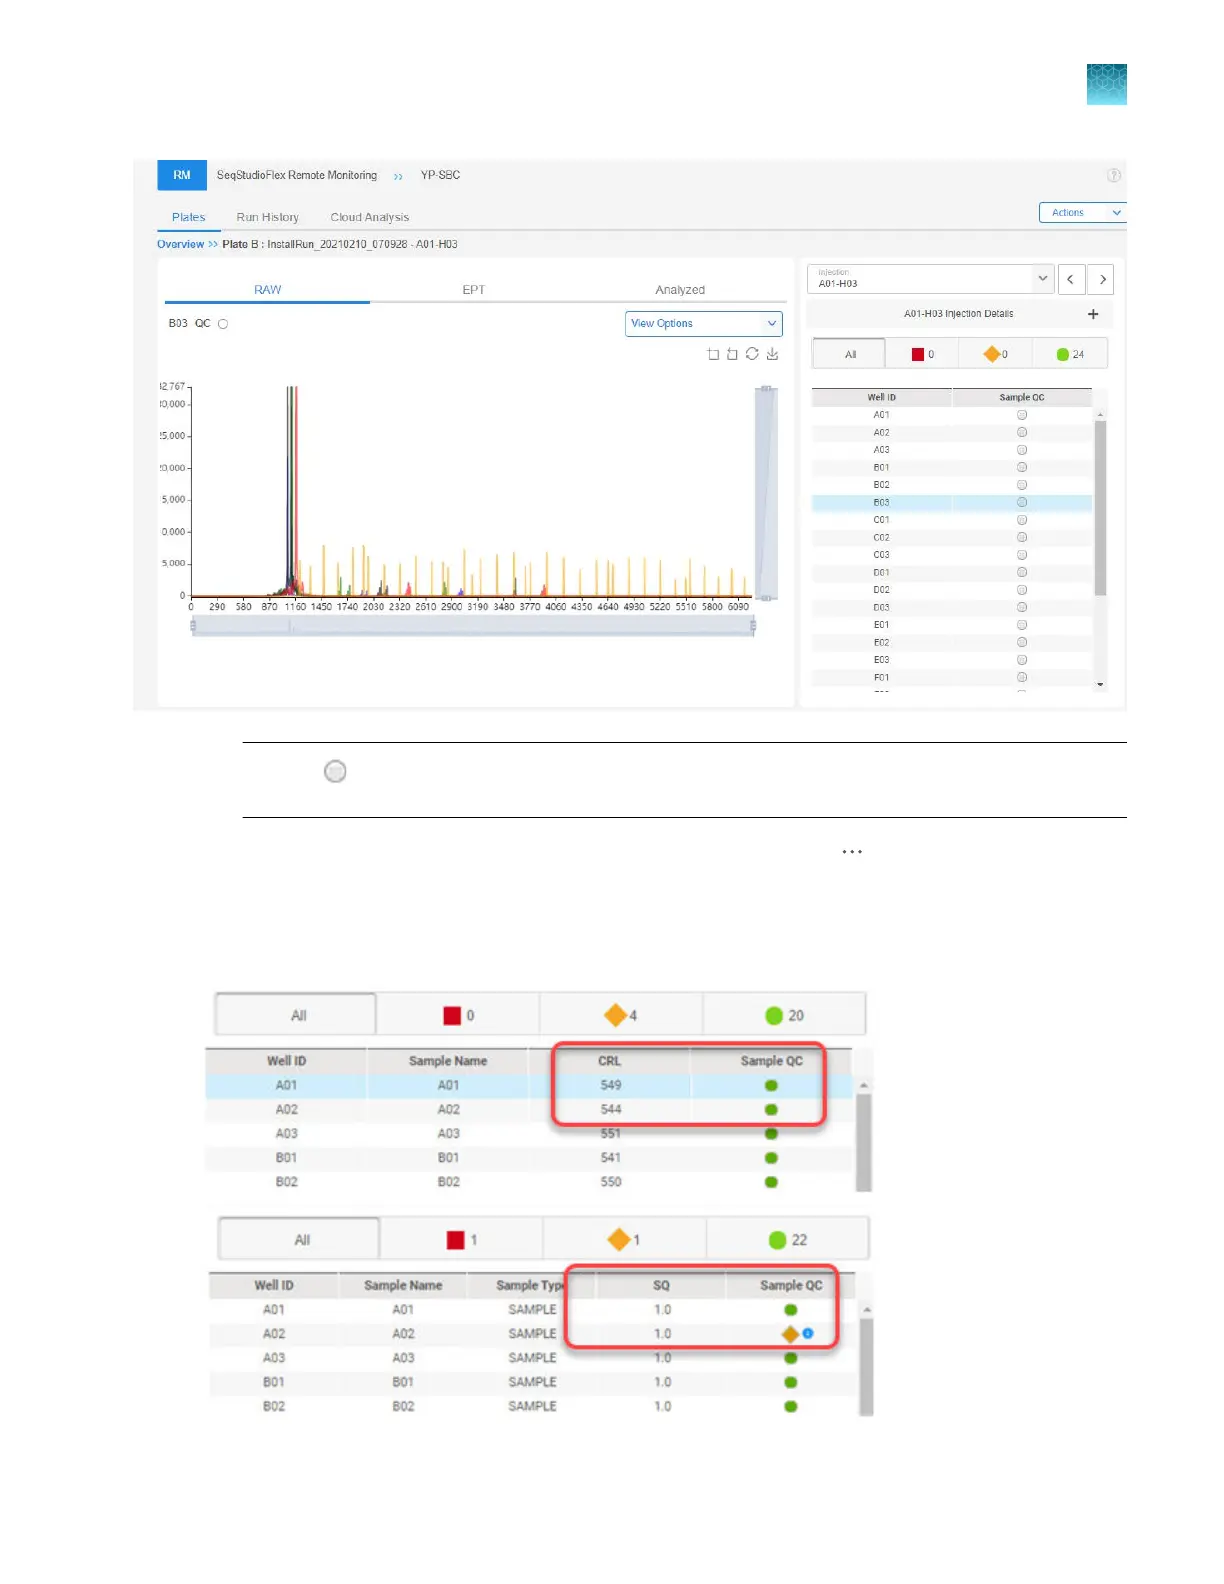
Task: Filter by red failed count 1 above SQ table
Action: [x=461, y=1240]
